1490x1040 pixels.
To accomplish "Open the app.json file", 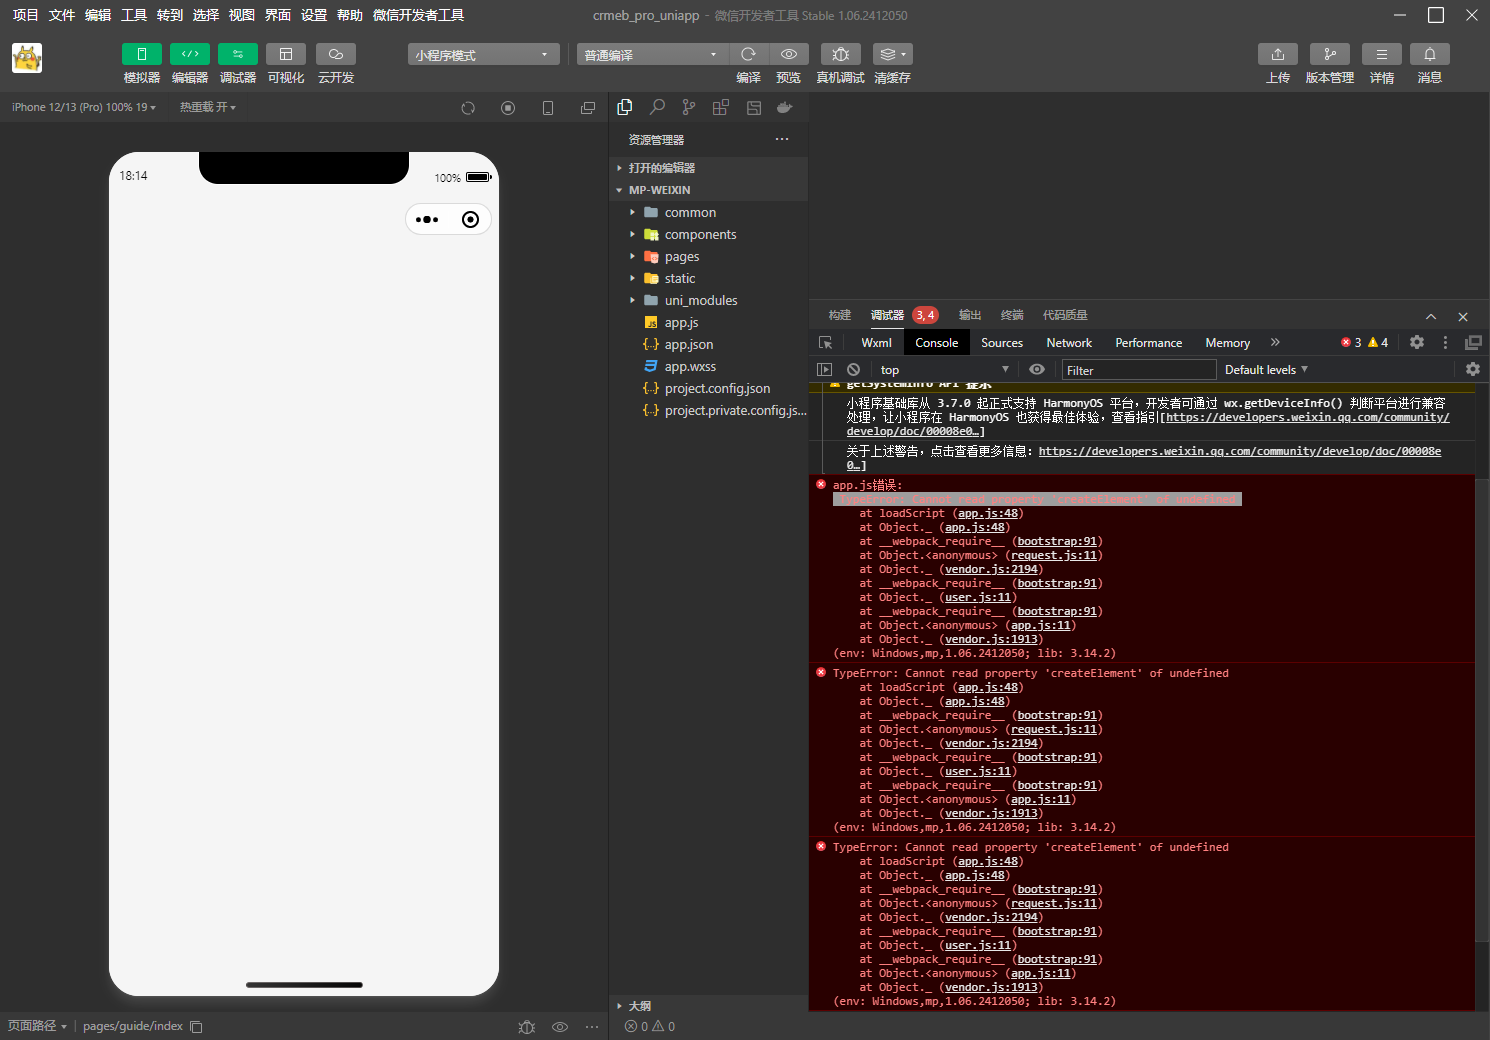I will (688, 345).
